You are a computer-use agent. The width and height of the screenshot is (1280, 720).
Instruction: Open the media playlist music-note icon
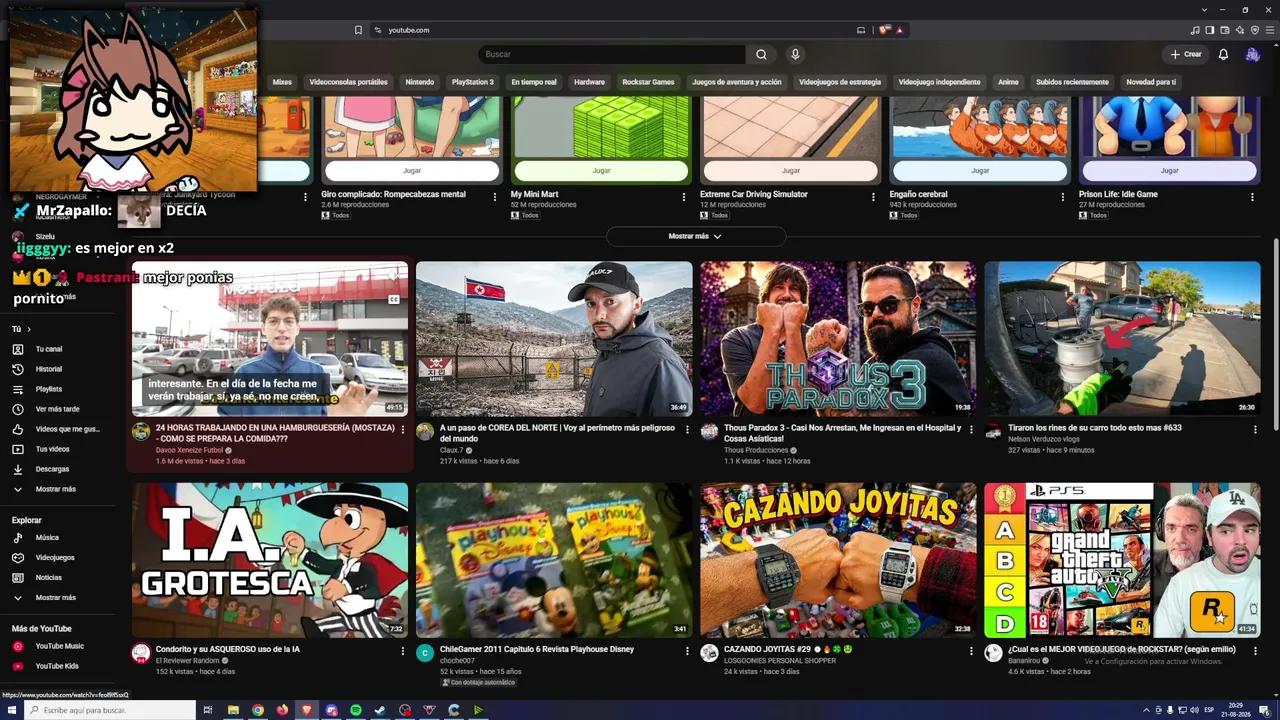1196,30
